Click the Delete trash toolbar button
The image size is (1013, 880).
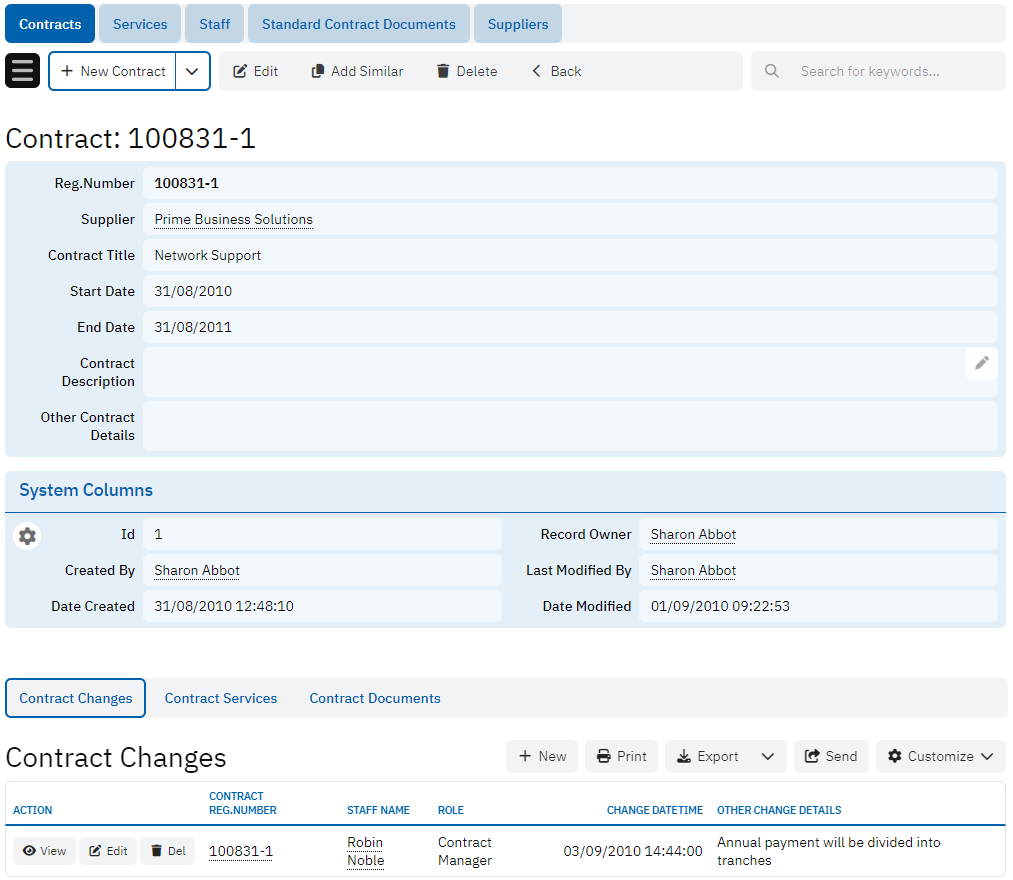pyautogui.click(x=466, y=71)
